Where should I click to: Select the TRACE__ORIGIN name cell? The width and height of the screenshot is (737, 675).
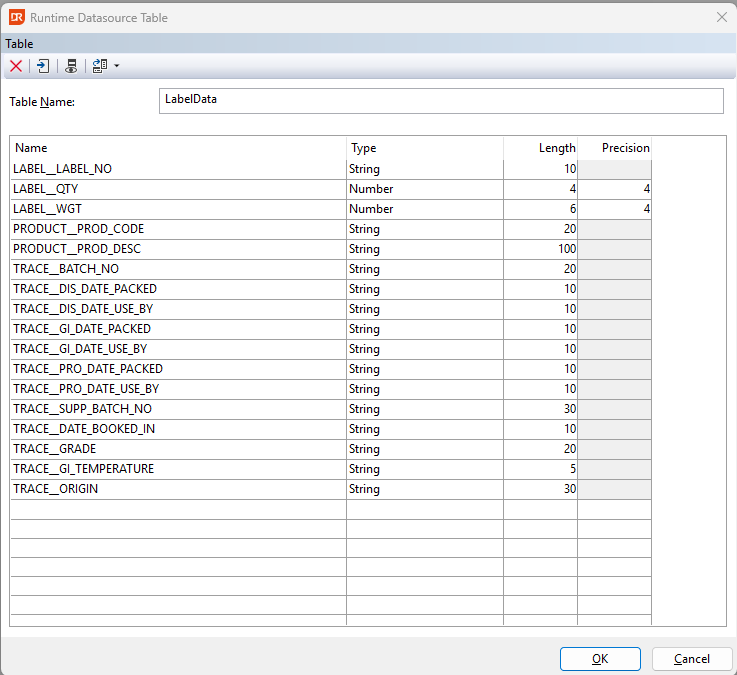[178, 489]
